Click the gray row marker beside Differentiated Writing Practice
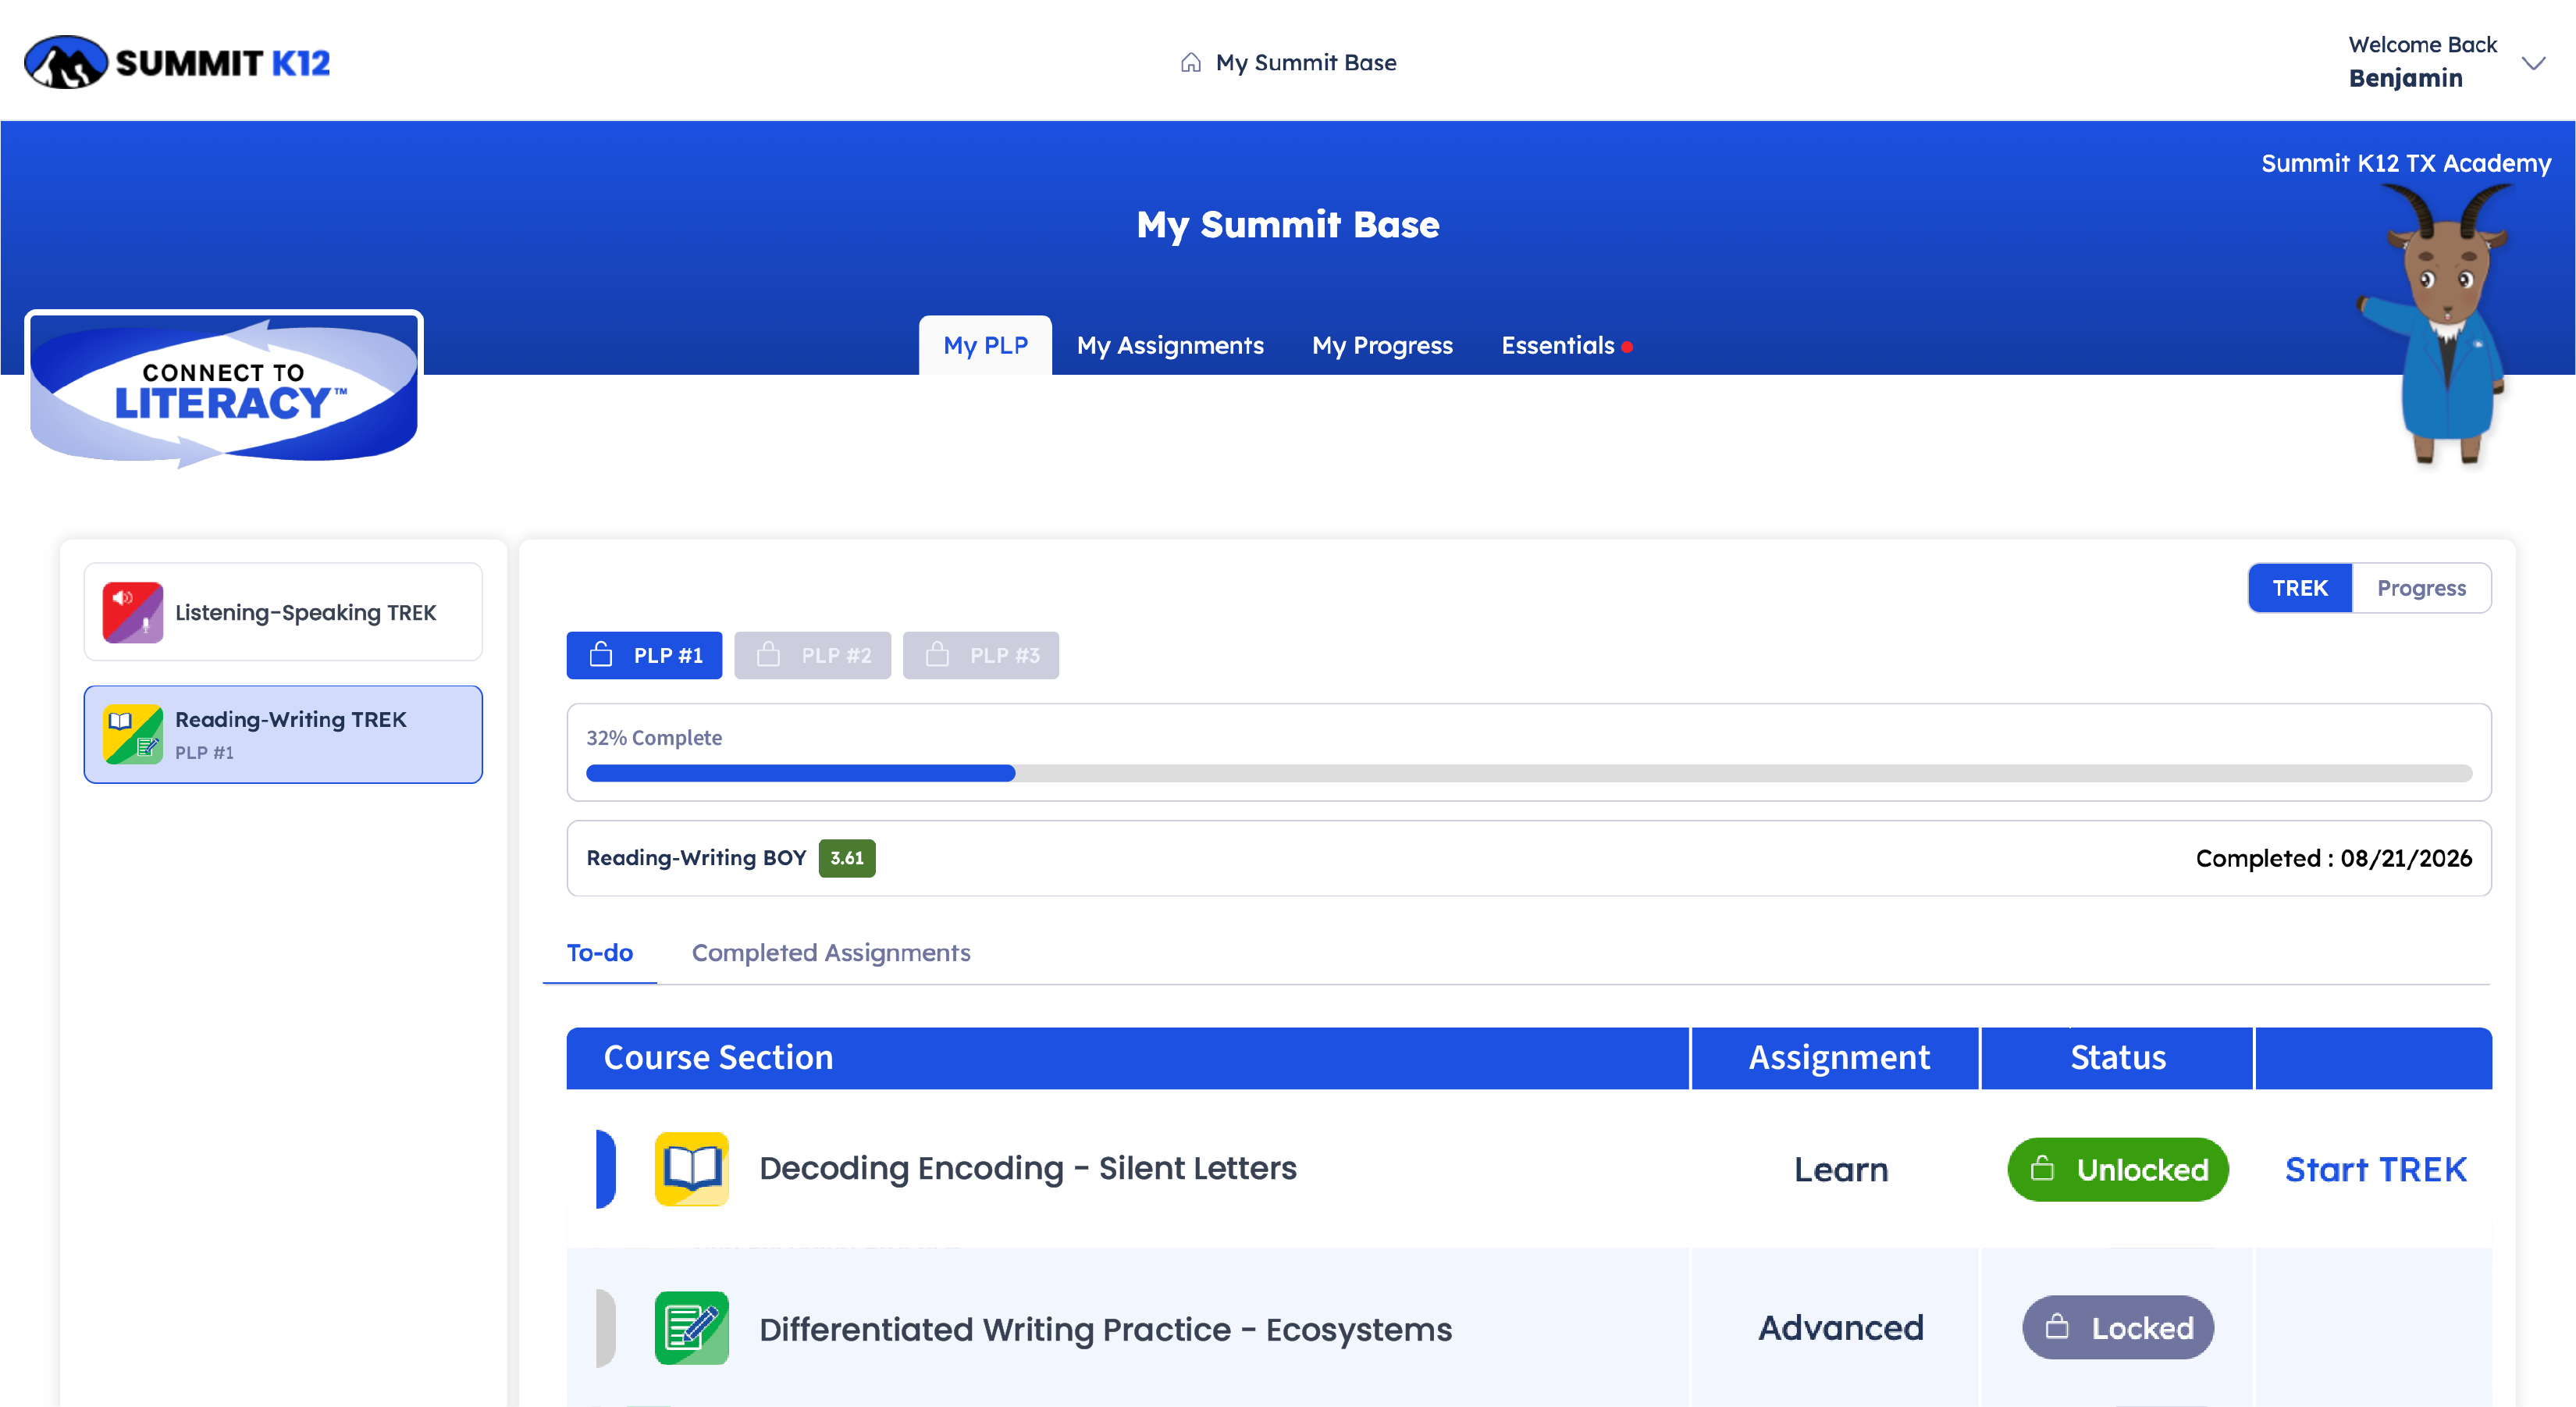Viewport: 2576px width, 1407px height. (605, 1328)
